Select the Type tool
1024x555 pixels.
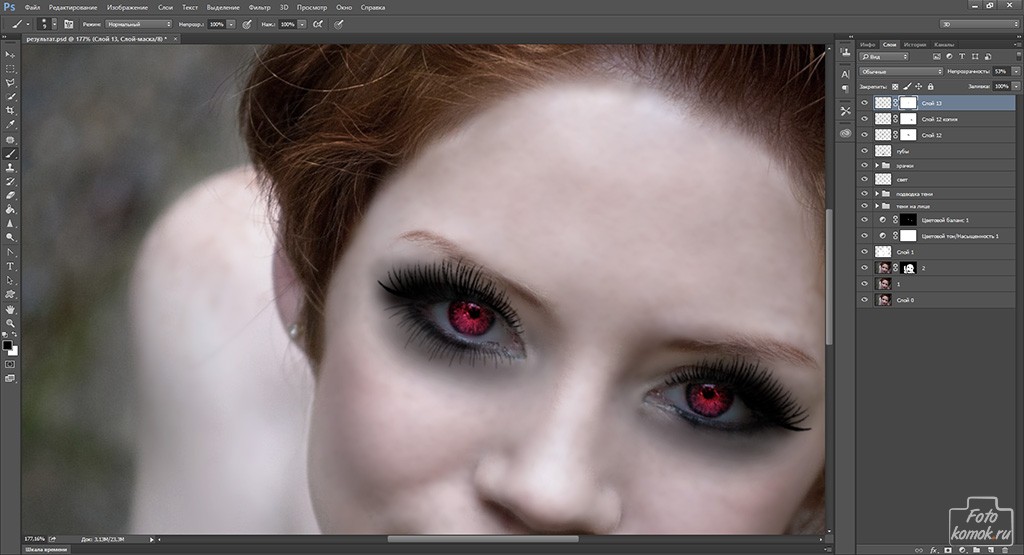[10, 266]
